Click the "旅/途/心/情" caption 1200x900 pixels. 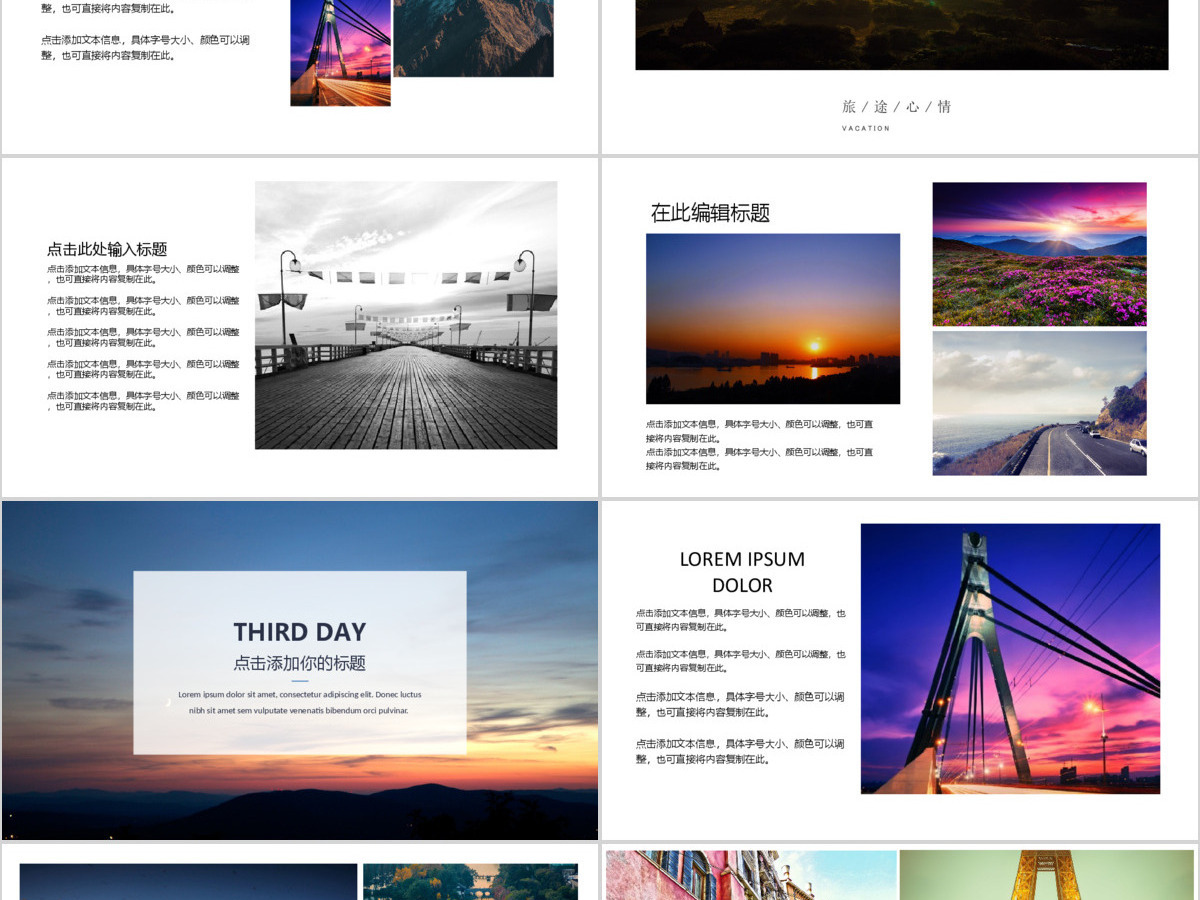[x=897, y=106]
